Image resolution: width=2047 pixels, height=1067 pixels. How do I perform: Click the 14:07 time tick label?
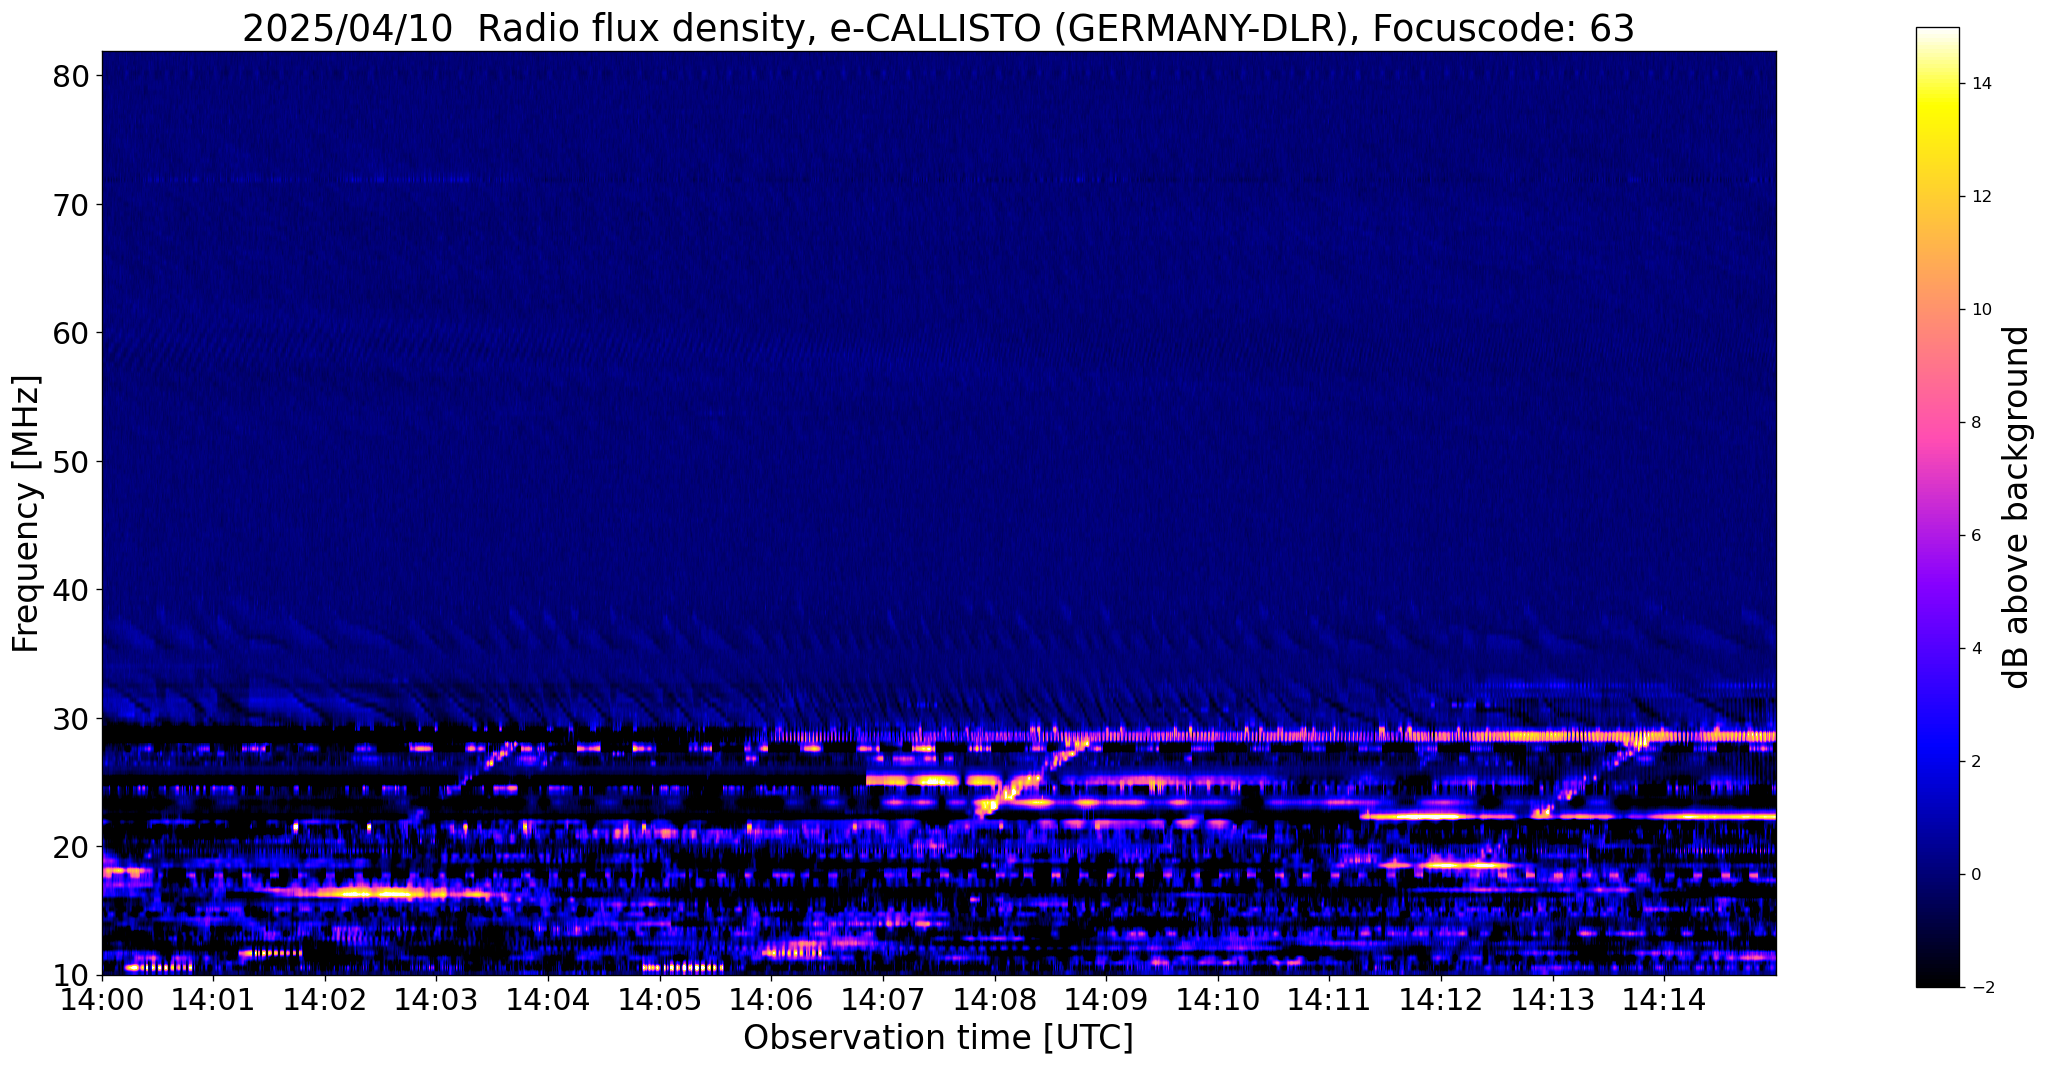[x=882, y=1000]
